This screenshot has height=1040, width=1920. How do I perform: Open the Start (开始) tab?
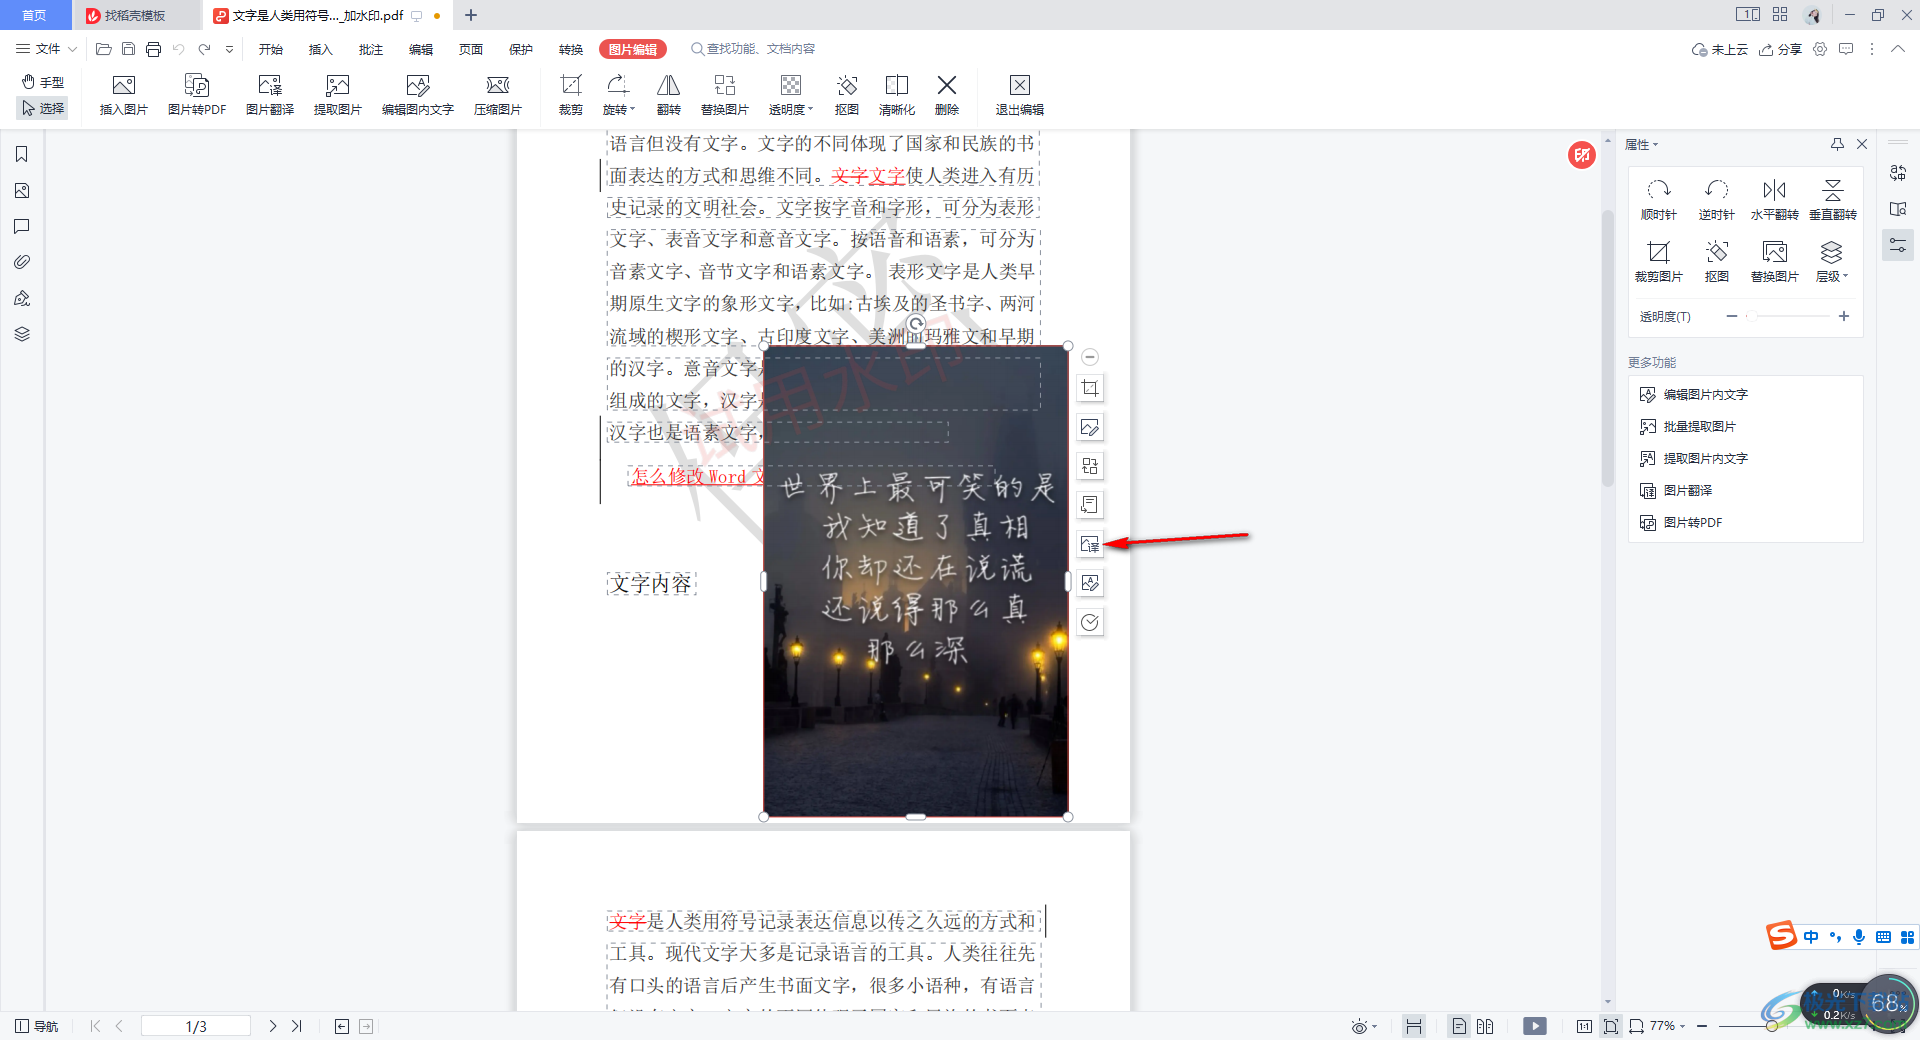pos(271,49)
